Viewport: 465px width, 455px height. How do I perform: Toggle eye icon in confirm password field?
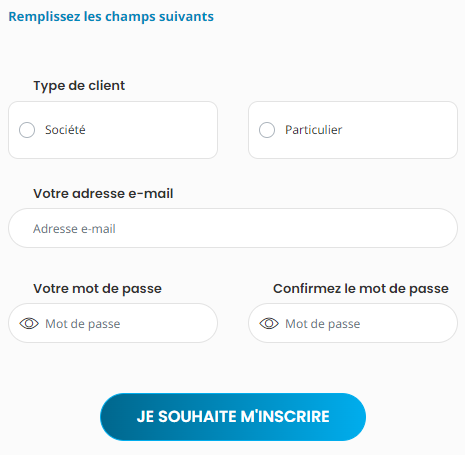click(269, 323)
